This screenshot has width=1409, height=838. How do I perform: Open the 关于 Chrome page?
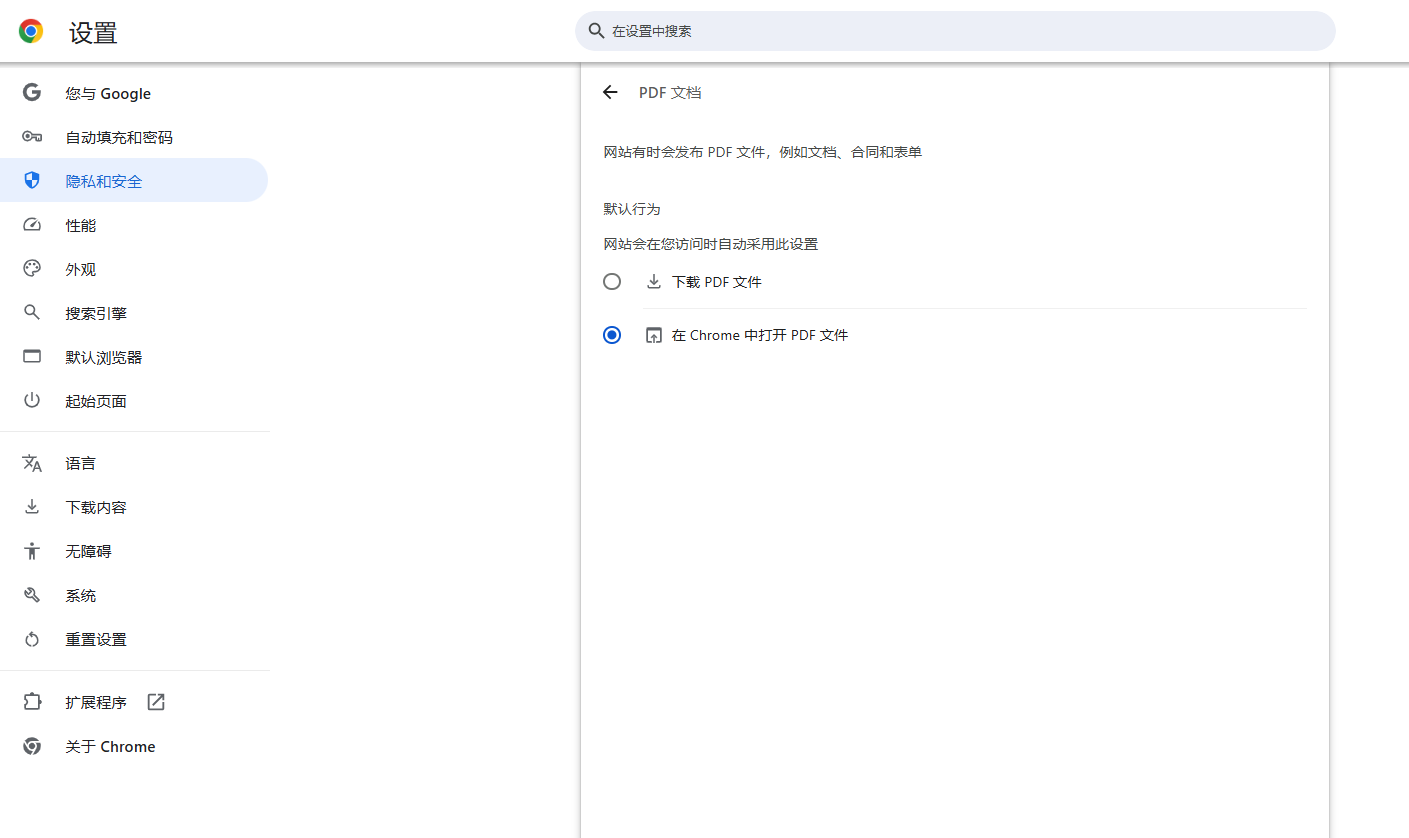(x=134, y=746)
